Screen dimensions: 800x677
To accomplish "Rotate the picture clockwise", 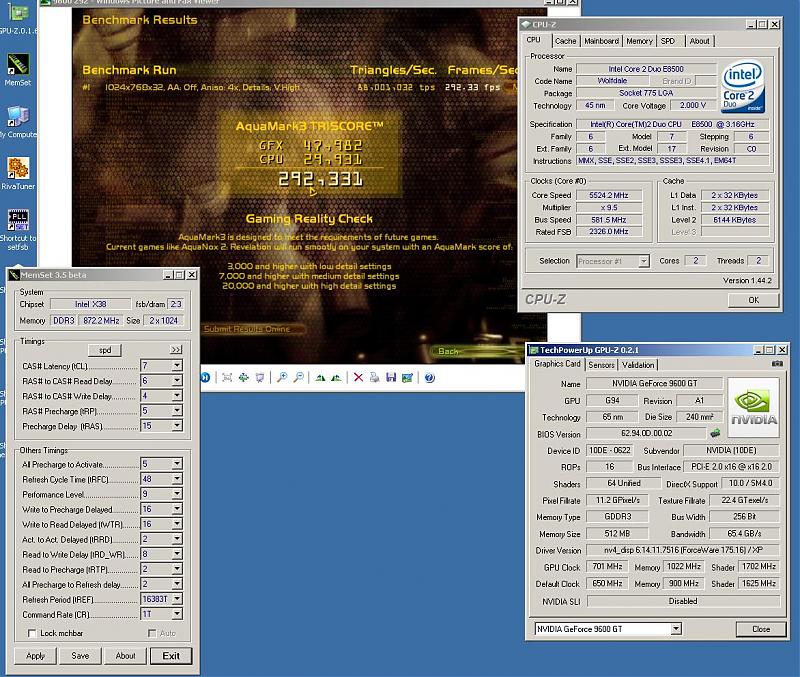I will click(320, 378).
